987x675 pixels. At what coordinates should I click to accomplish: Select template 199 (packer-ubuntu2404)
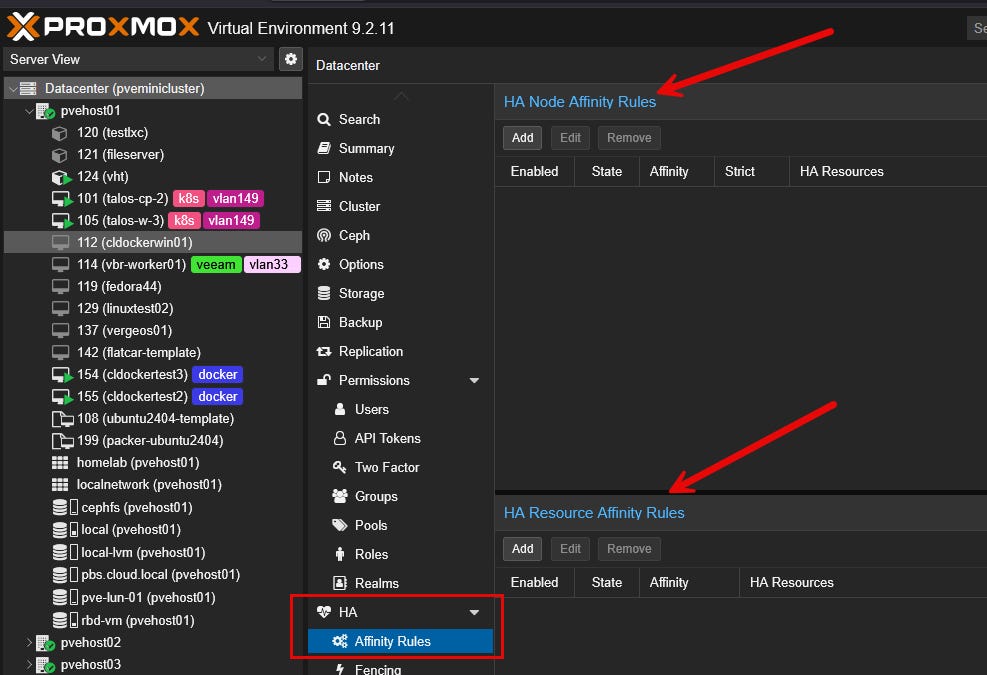tap(153, 441)
